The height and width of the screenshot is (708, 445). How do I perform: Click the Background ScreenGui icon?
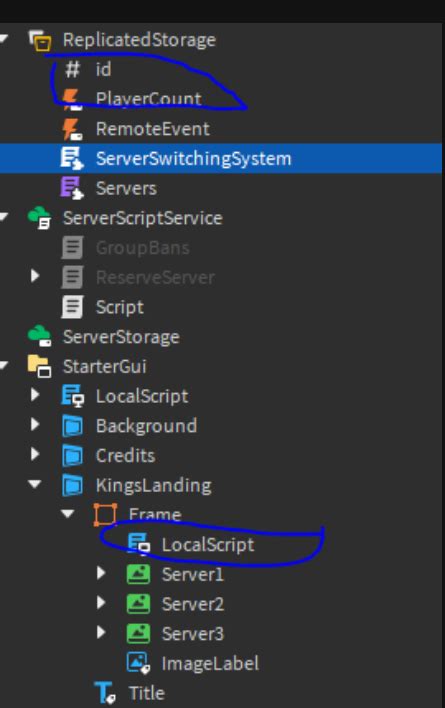coord(72,426)
